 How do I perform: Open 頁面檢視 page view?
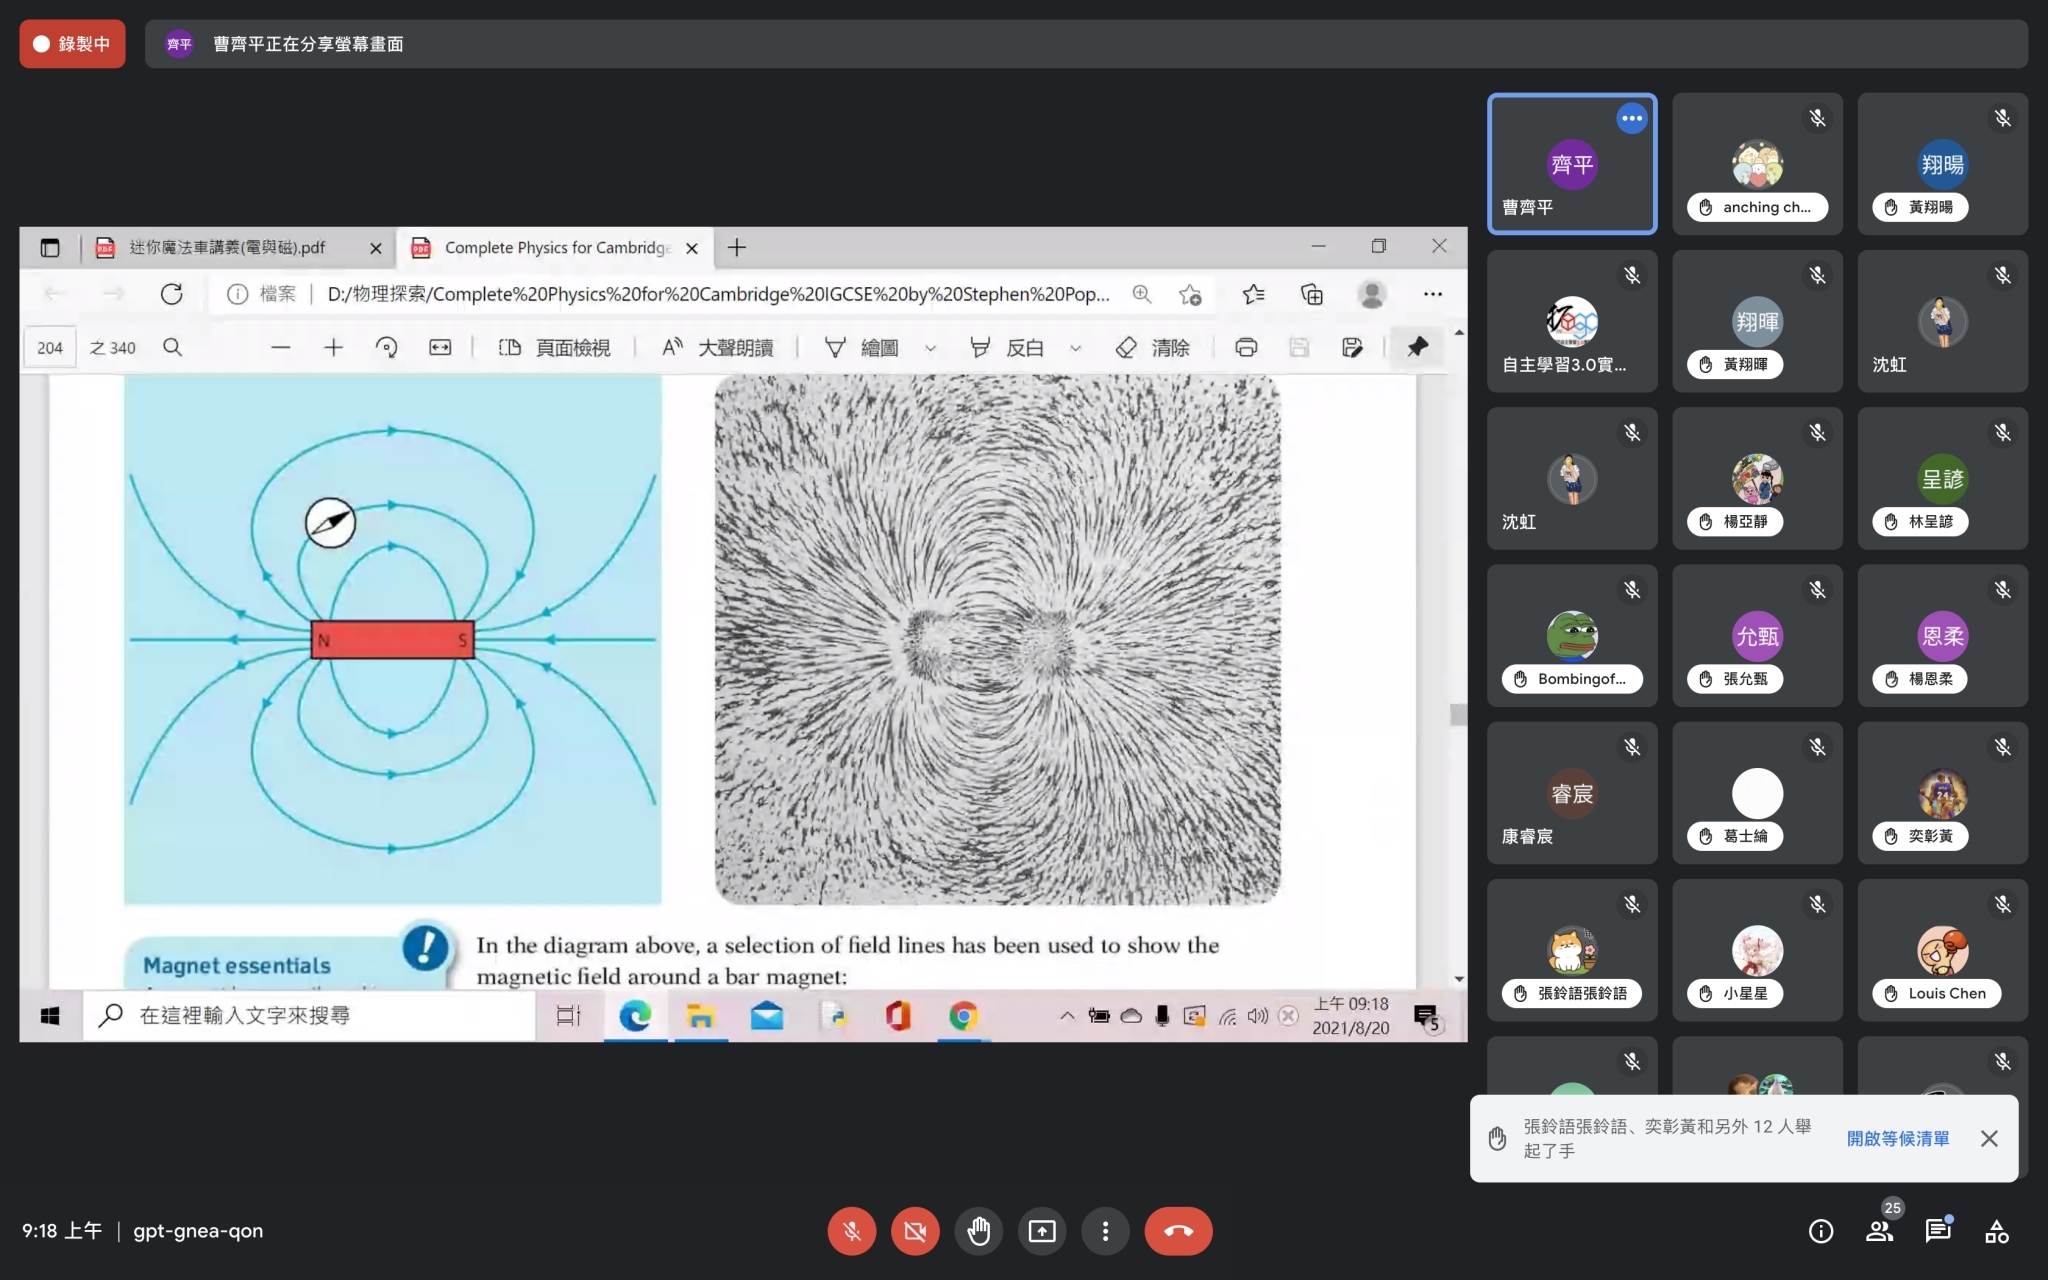pos(555,347)
